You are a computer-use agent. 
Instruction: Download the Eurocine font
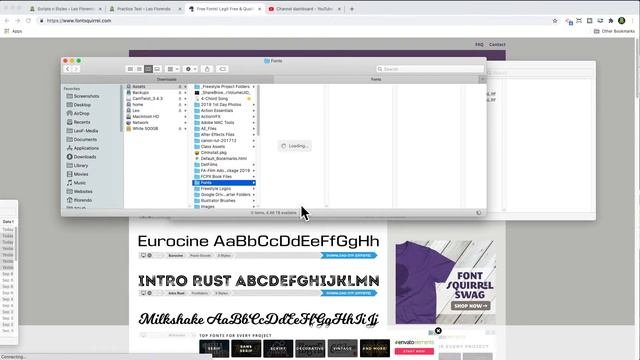349,256
